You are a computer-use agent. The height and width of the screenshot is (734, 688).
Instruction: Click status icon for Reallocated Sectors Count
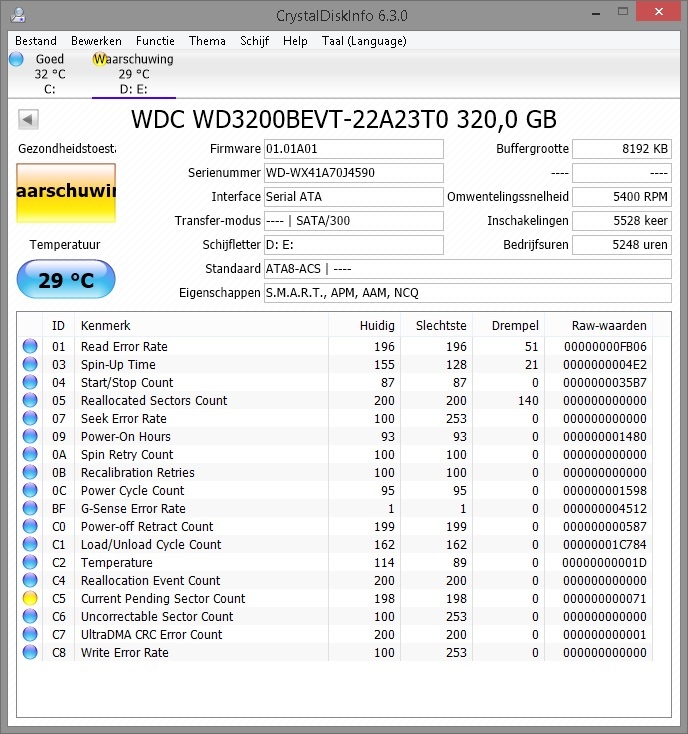[x=30, y=400]
